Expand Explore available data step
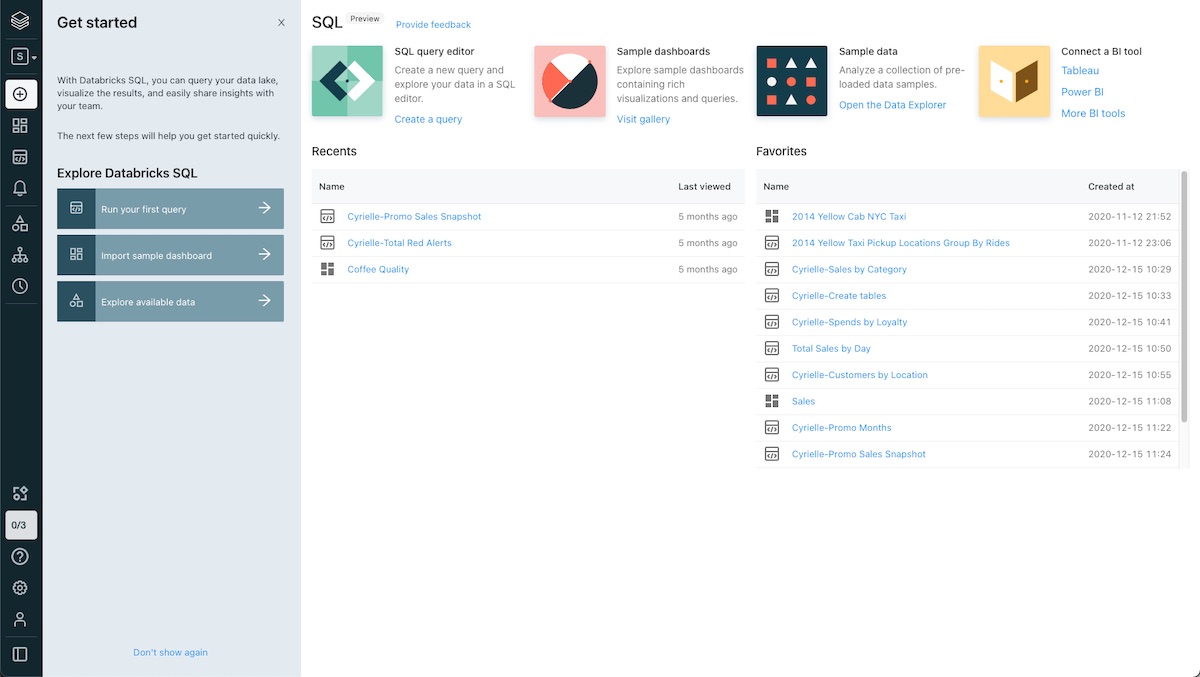The width and height of the screenshot is (1200, 677). (x=170, y=301)
